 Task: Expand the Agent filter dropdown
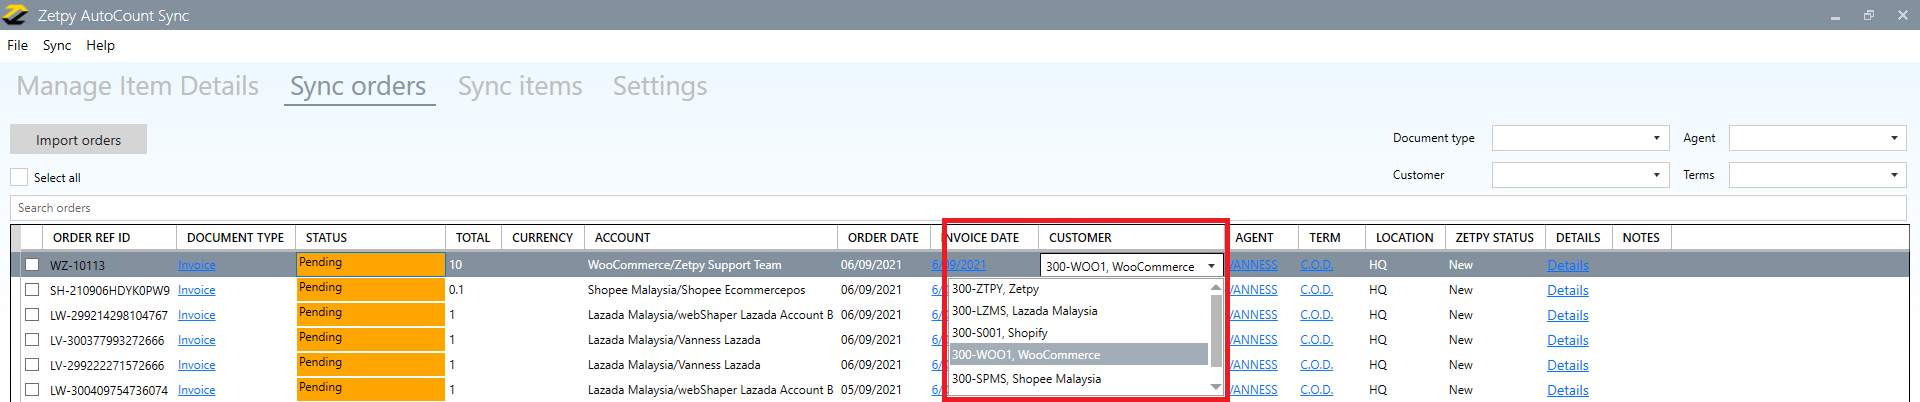pyautogui.click(x=1817, y=138)
